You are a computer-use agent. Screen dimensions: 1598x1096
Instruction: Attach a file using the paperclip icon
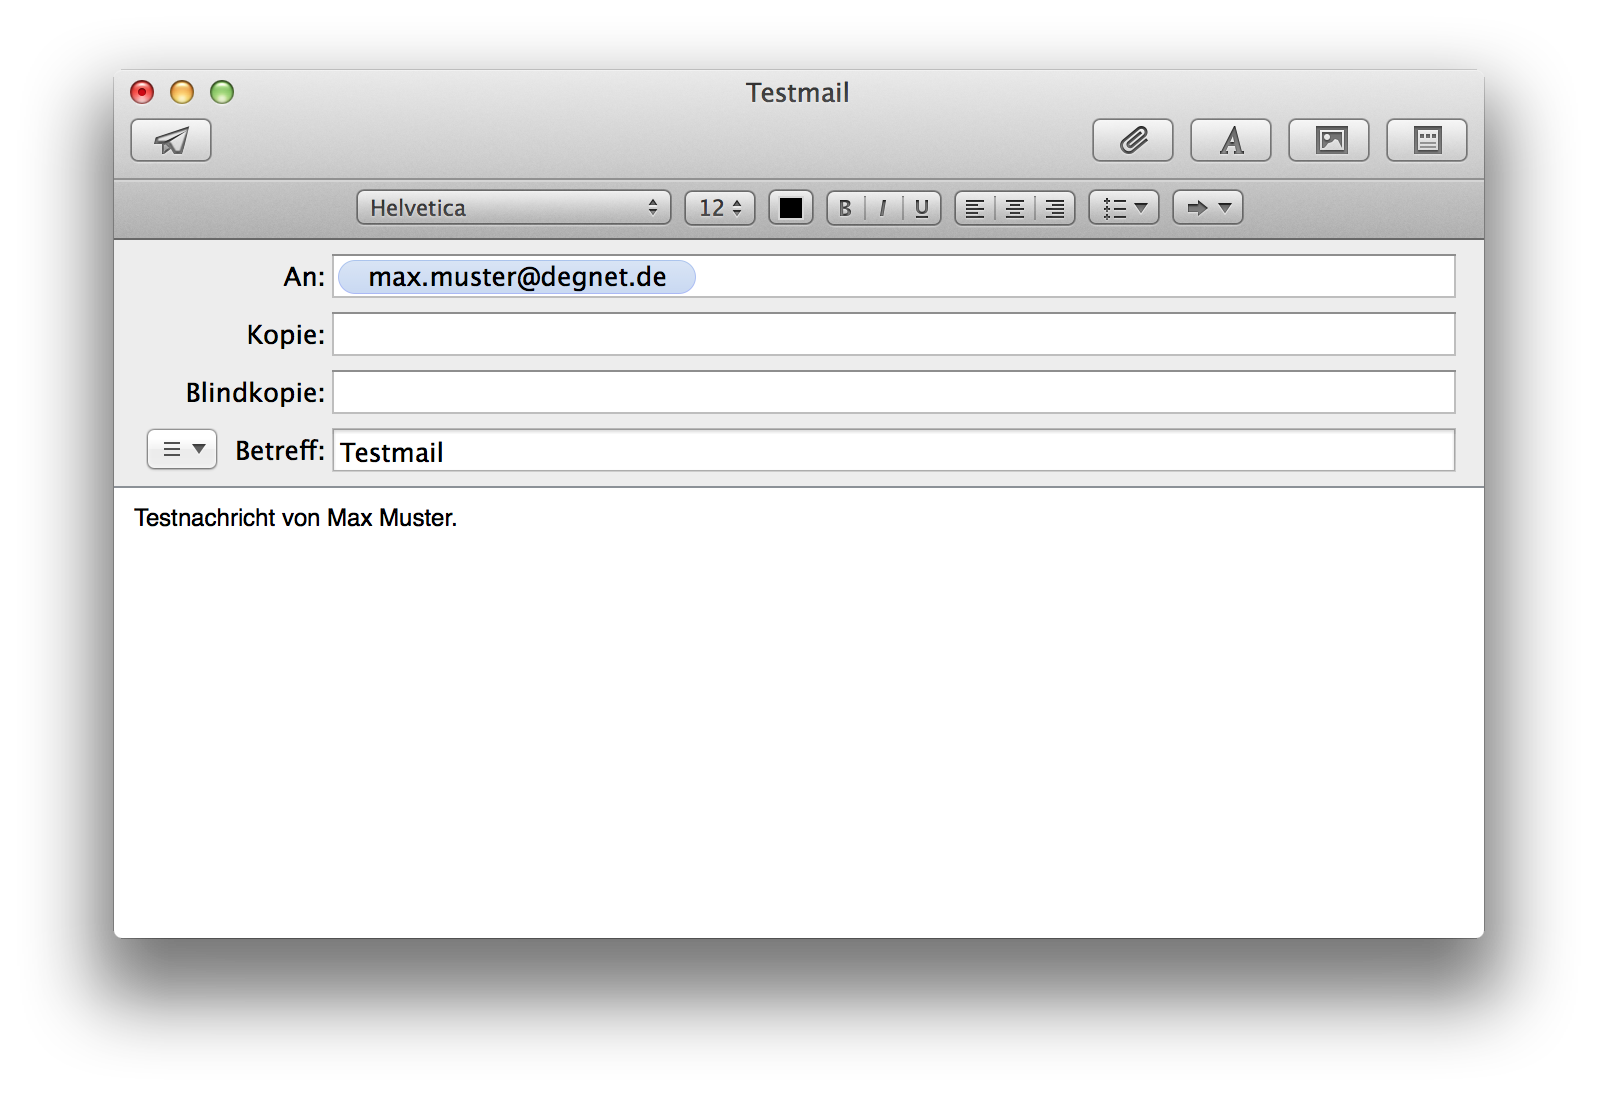pyautogui.click(x=1133, y=140)
